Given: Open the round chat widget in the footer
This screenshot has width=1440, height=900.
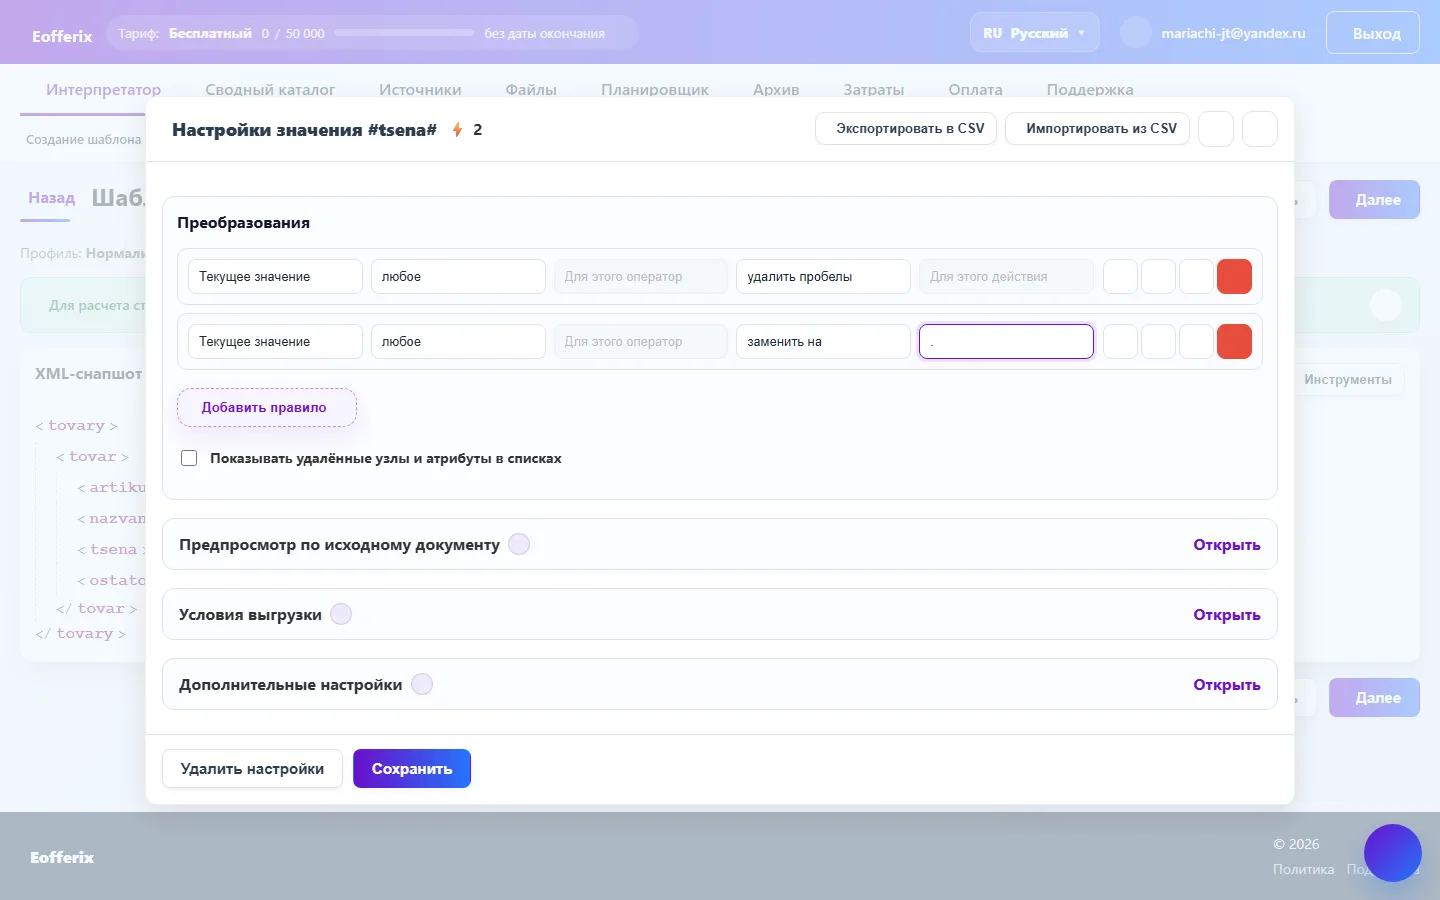Looking at the screenshot, I should 1393,853.
